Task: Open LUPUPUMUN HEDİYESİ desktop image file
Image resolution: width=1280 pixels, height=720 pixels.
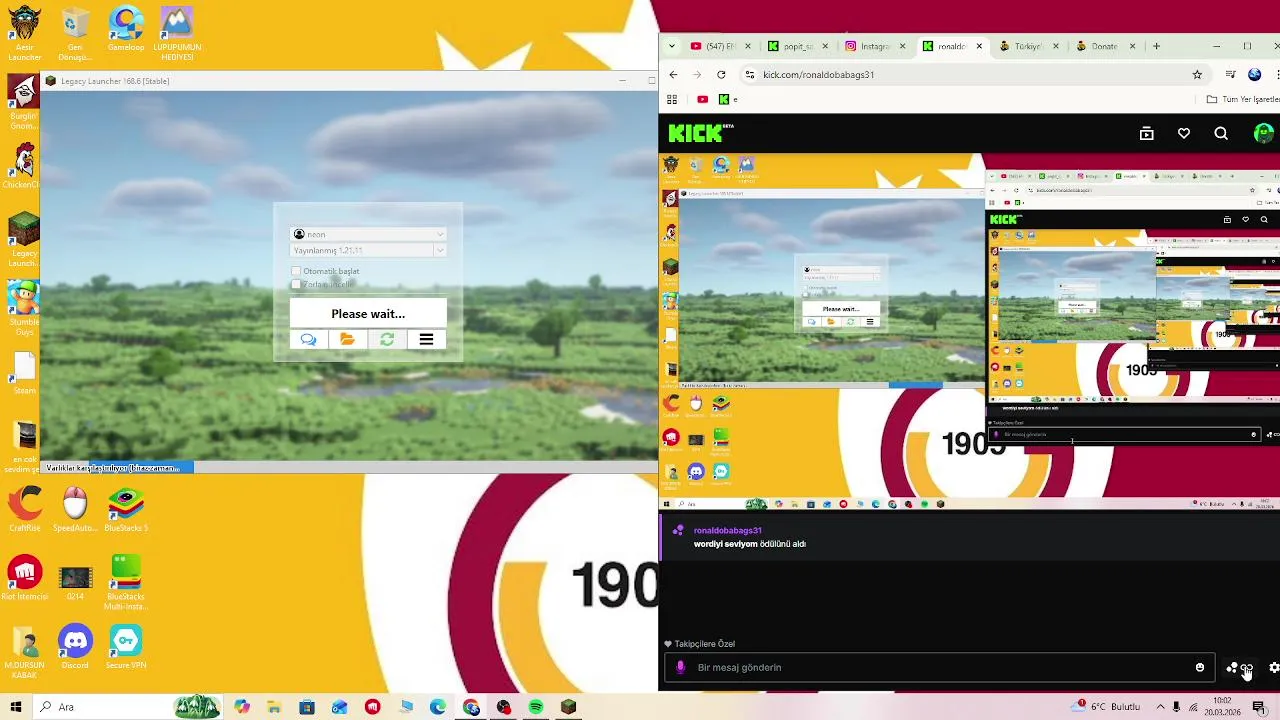Action: 177,33
